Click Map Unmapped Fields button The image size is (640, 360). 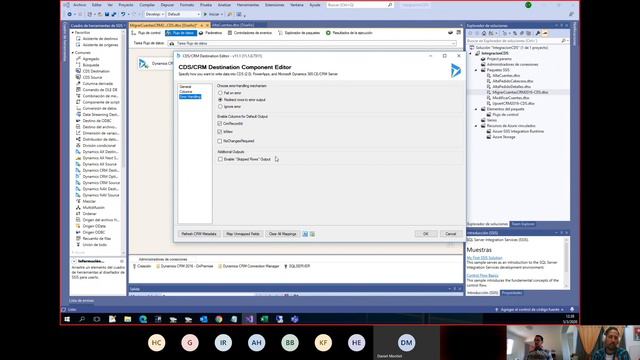243,234
